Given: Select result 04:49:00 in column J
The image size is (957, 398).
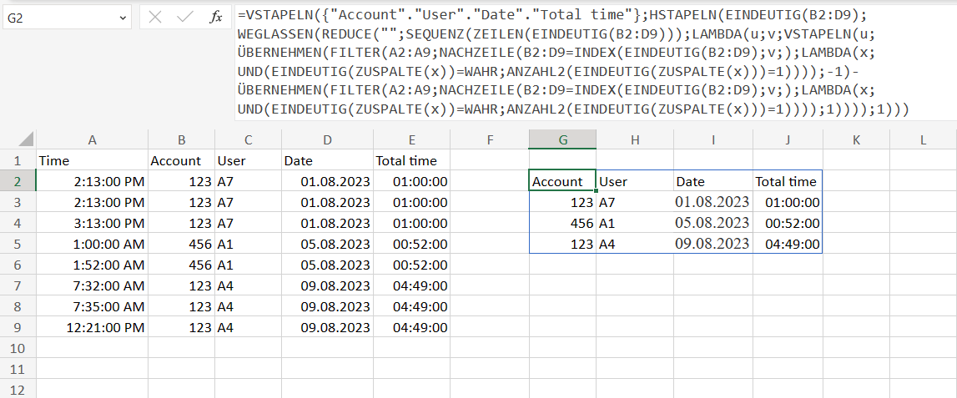Looking at the screenshot, I should pos(788,244).
